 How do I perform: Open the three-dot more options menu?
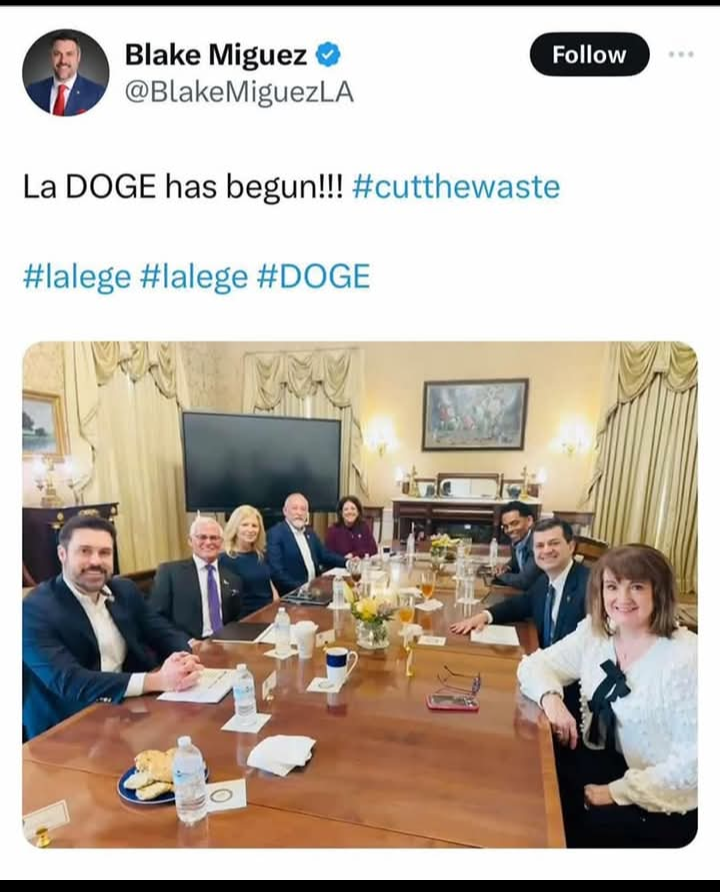pyautogui.click(x=681, y=55)
